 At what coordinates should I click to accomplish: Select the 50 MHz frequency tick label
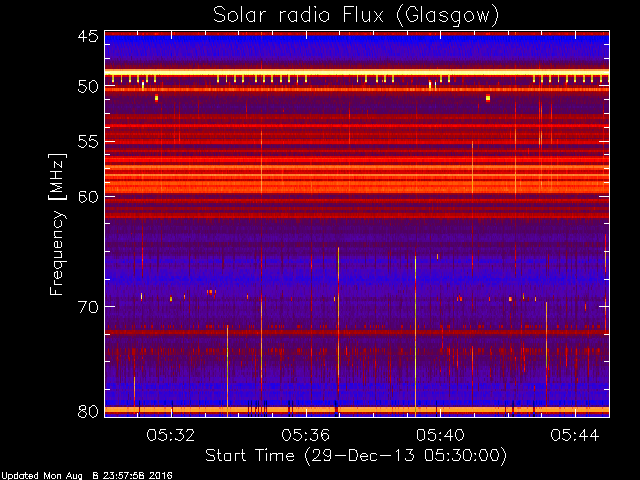pos(88,87)
